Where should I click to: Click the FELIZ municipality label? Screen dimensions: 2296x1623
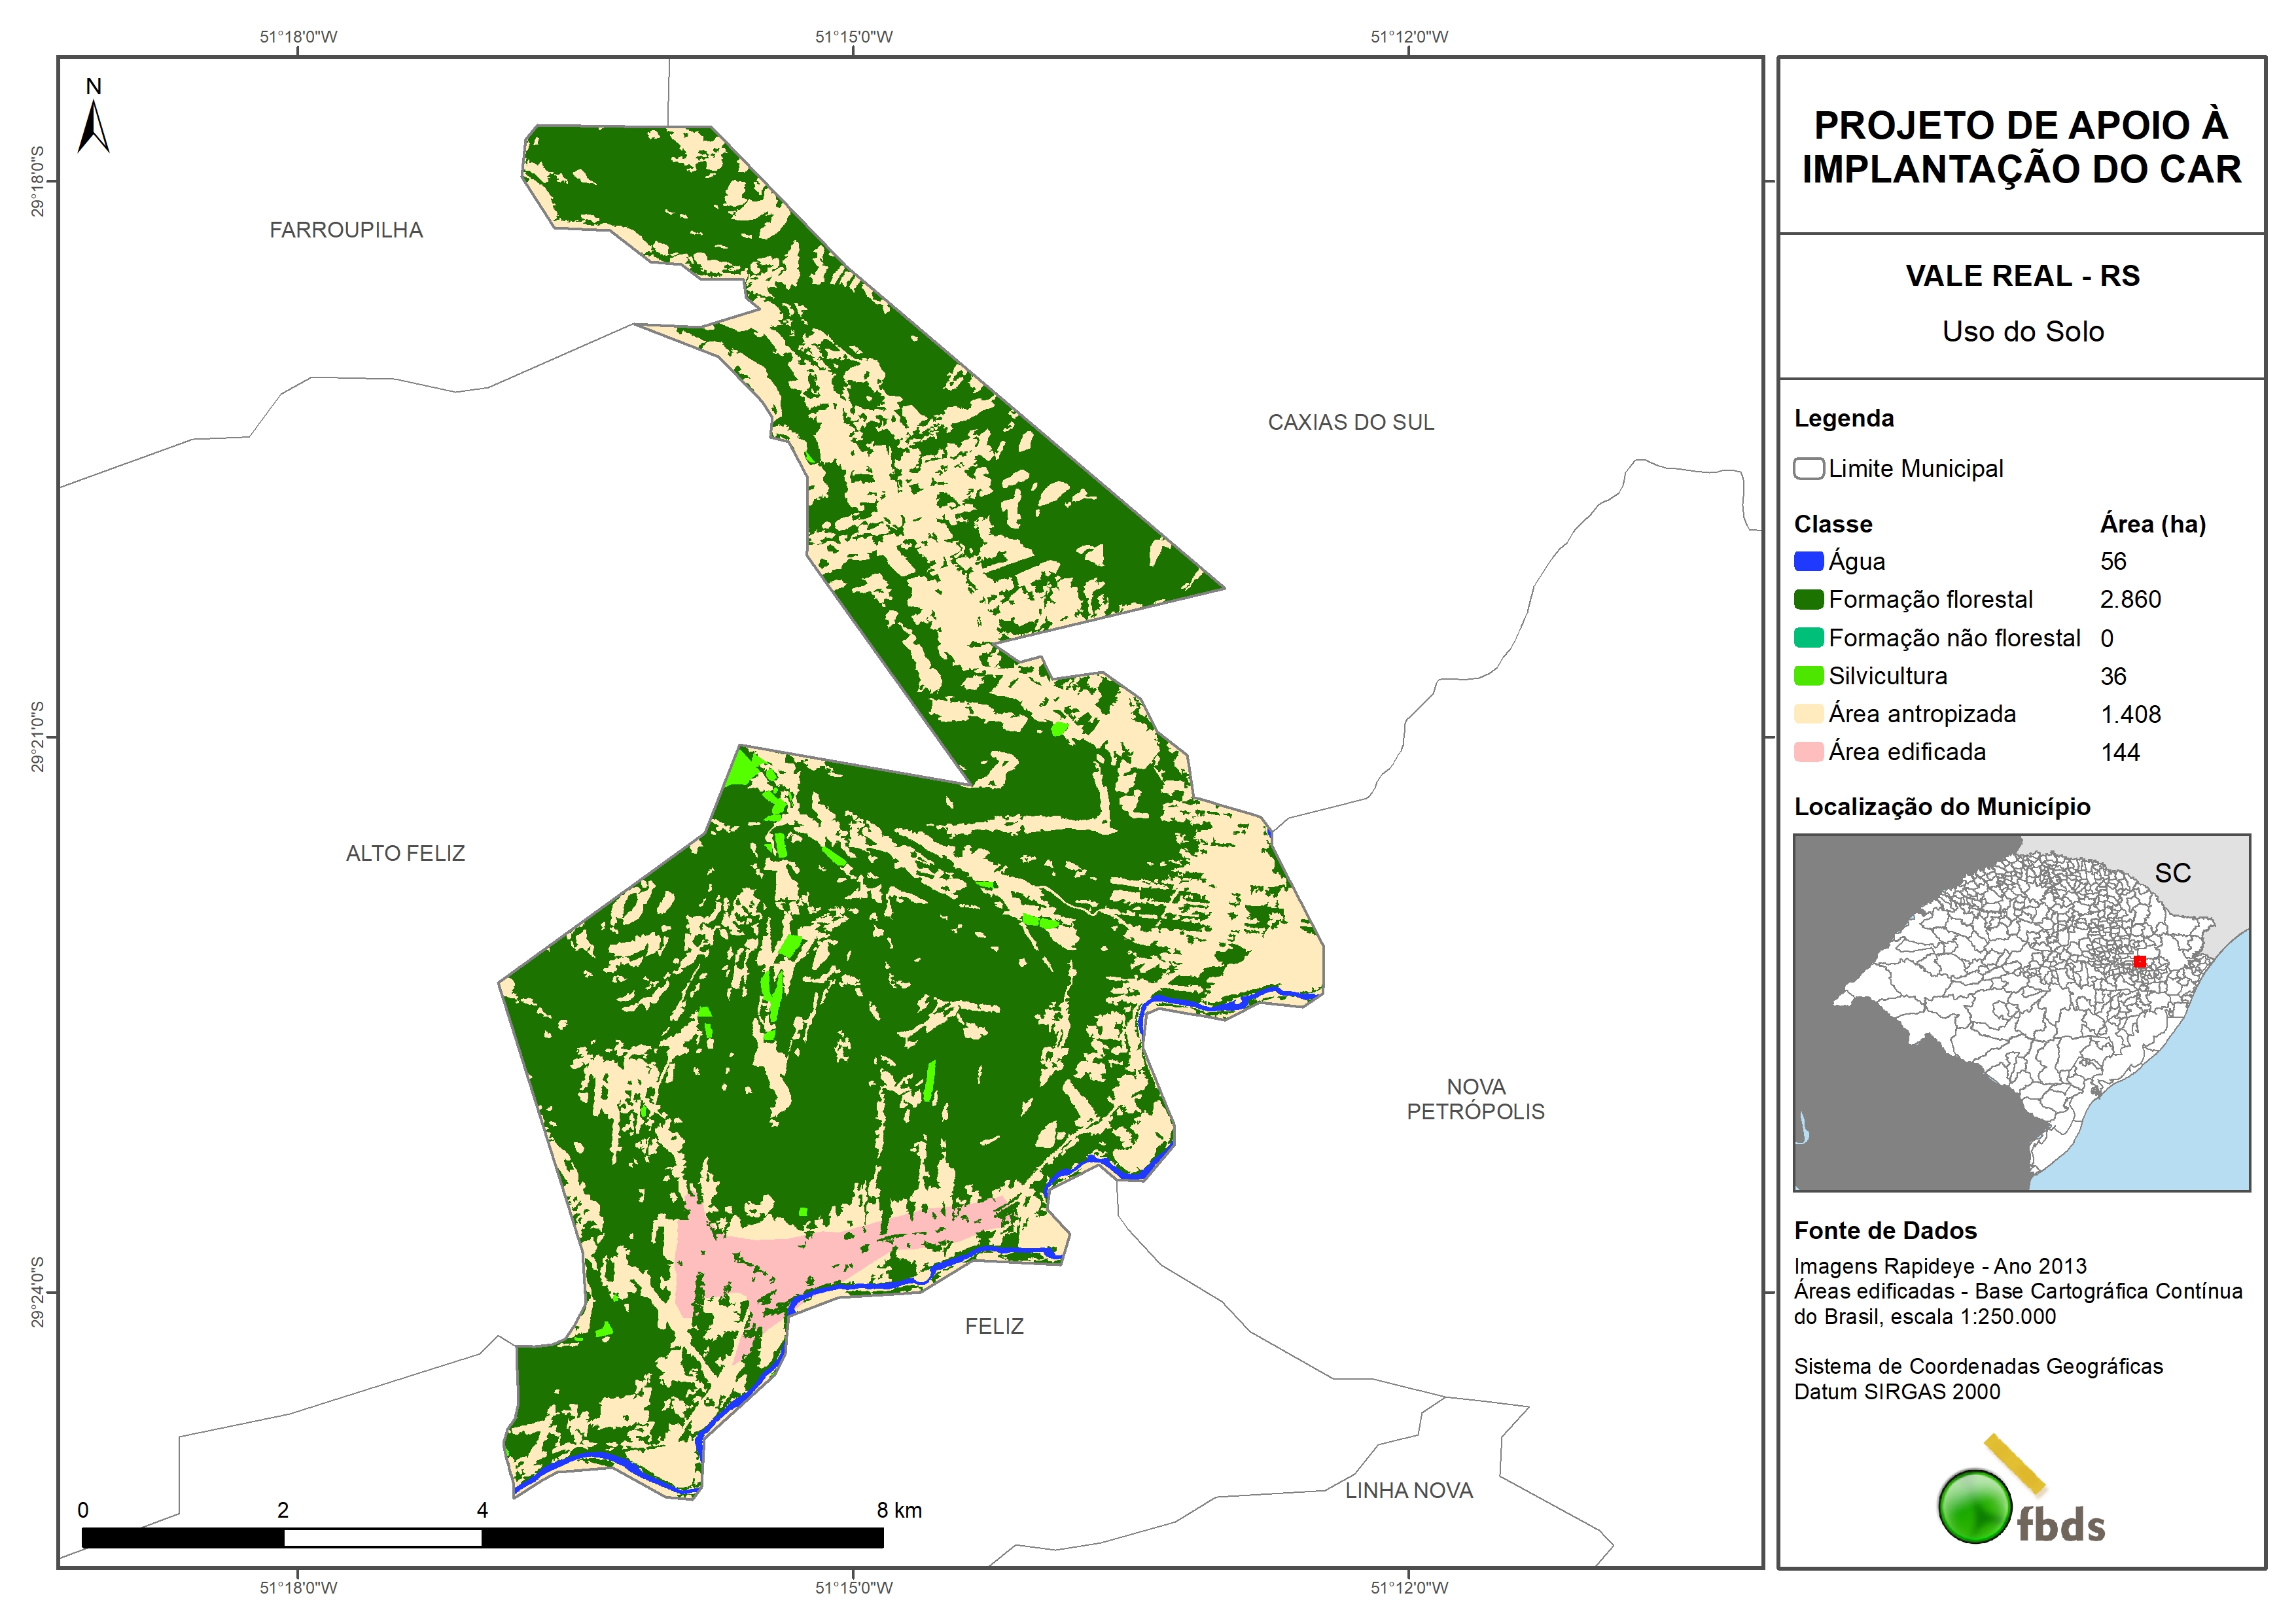click(994, 1326)
